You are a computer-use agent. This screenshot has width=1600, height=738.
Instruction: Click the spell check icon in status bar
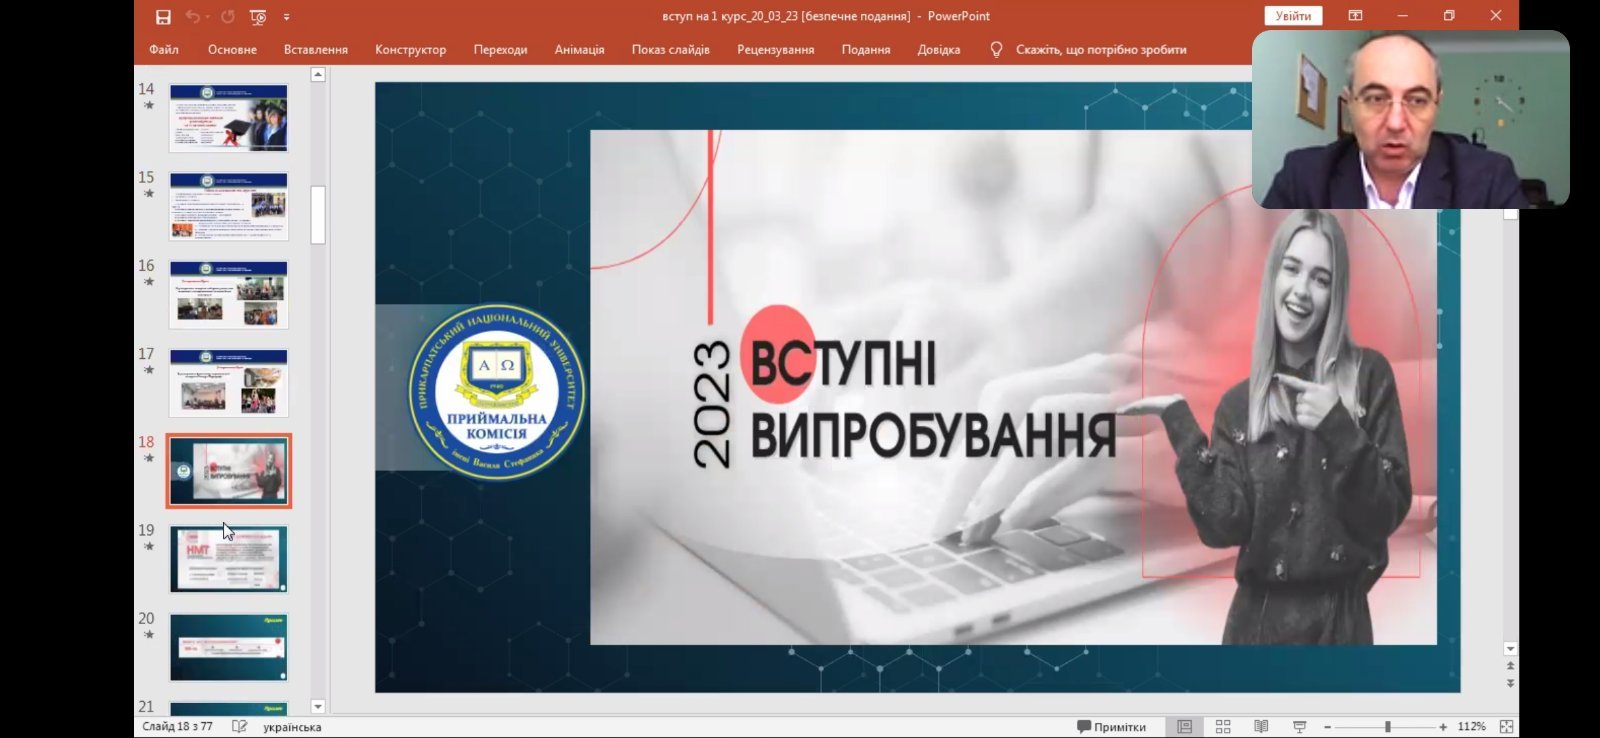[239, 727]
